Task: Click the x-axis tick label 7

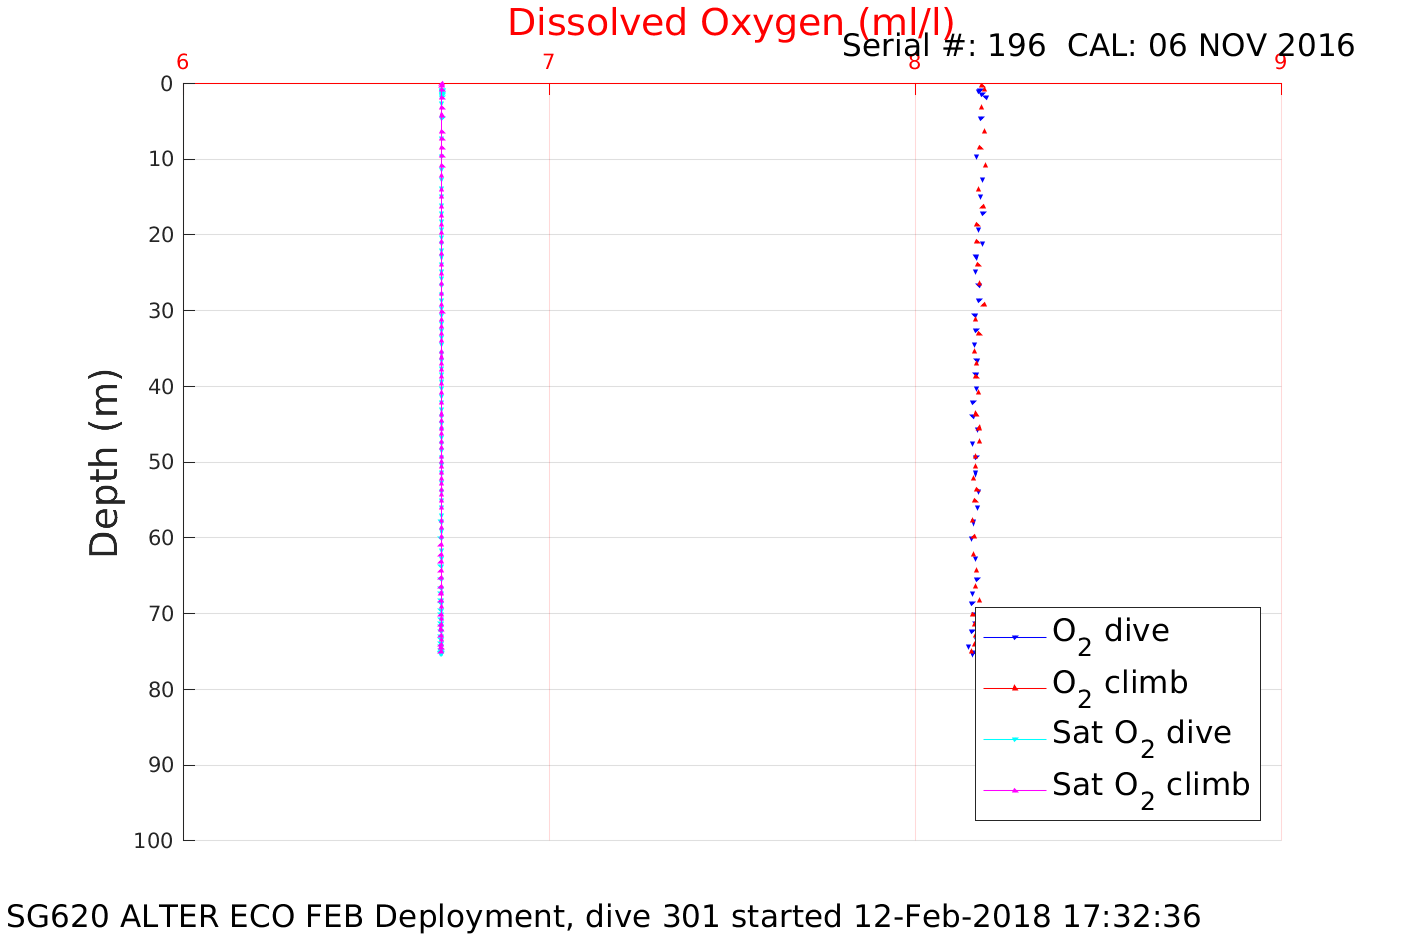Action: tap(548, 62)
